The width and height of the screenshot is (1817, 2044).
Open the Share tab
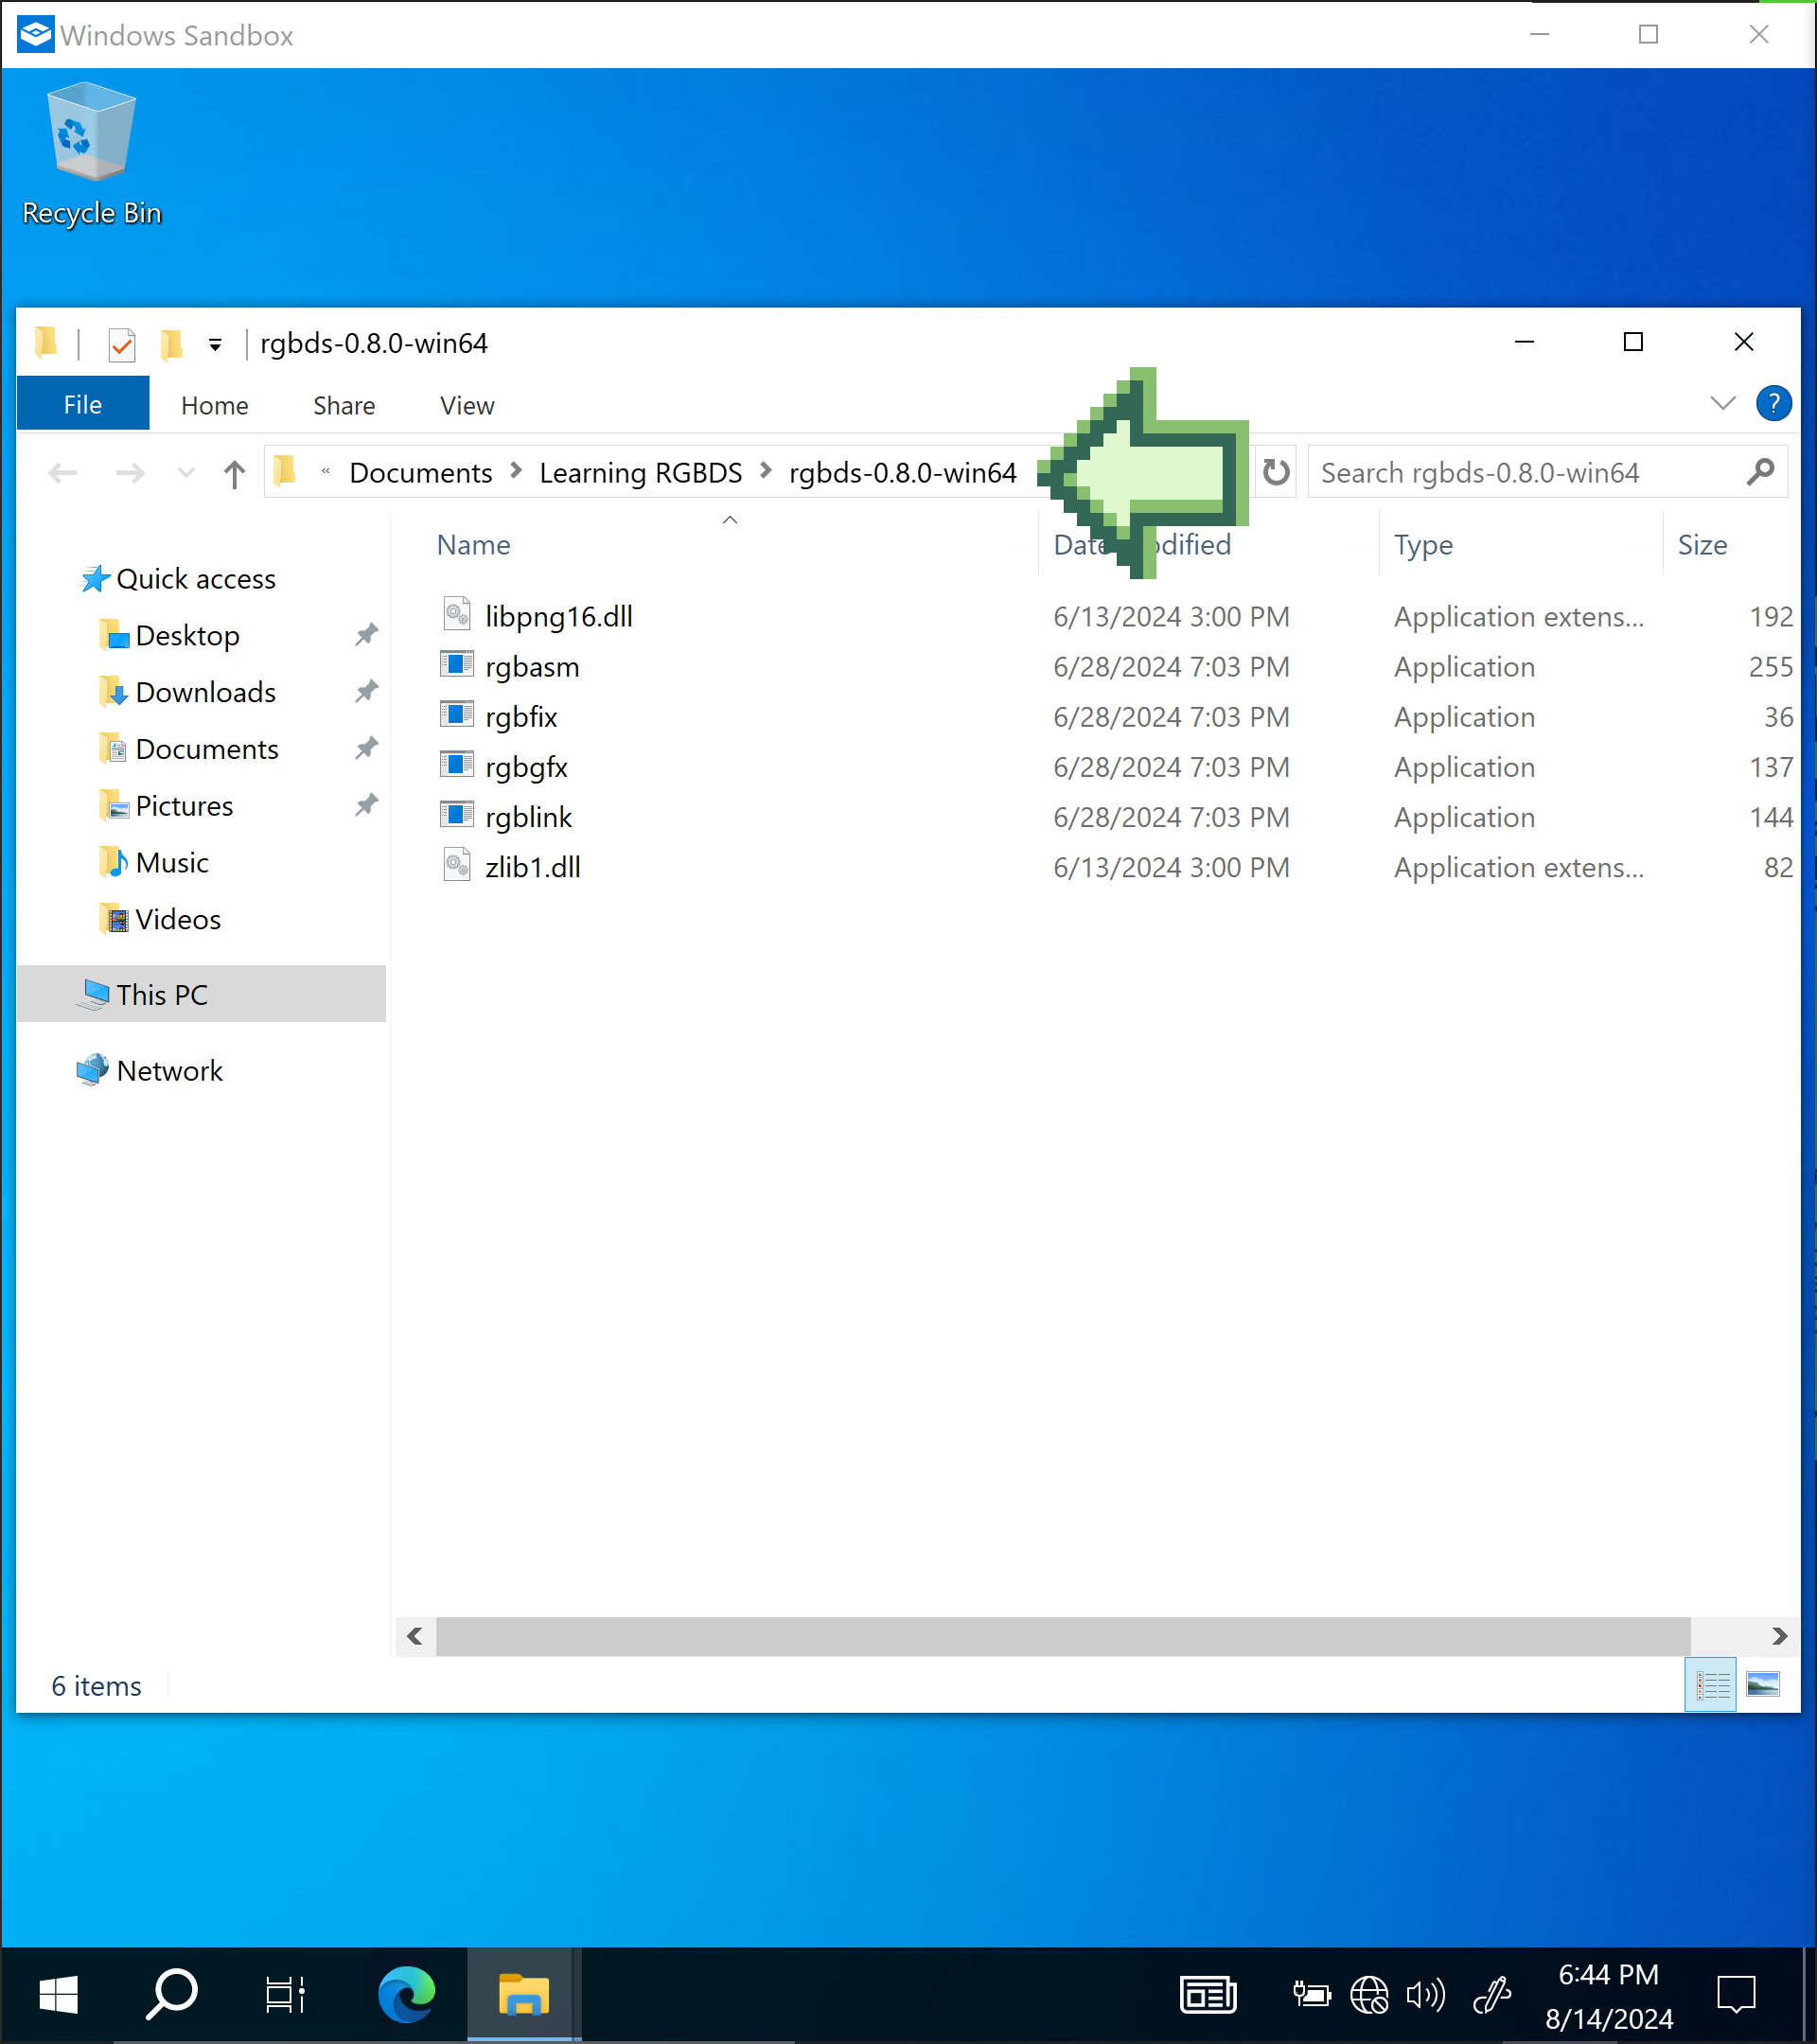pyautogui.click(x=343, y=405)
